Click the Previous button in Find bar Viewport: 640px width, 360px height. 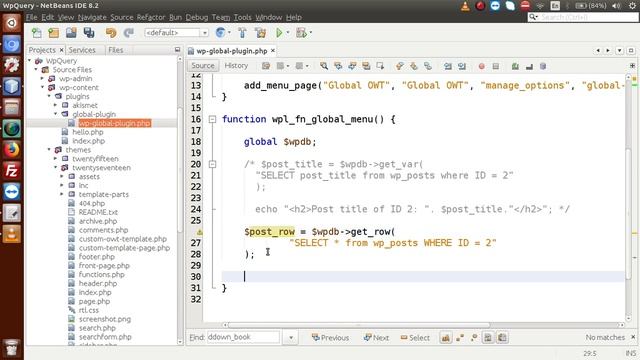click(x=330, y=338)
